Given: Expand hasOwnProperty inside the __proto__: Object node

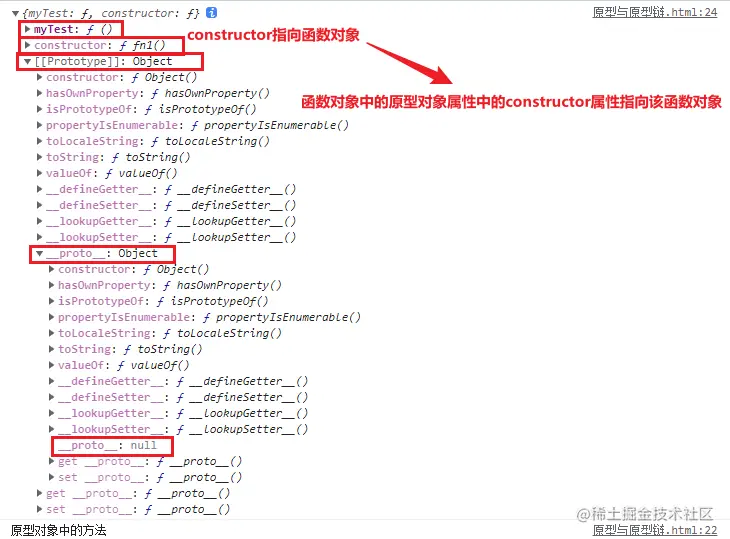Looking at the screenshot, I should click(x=52, y=285).
